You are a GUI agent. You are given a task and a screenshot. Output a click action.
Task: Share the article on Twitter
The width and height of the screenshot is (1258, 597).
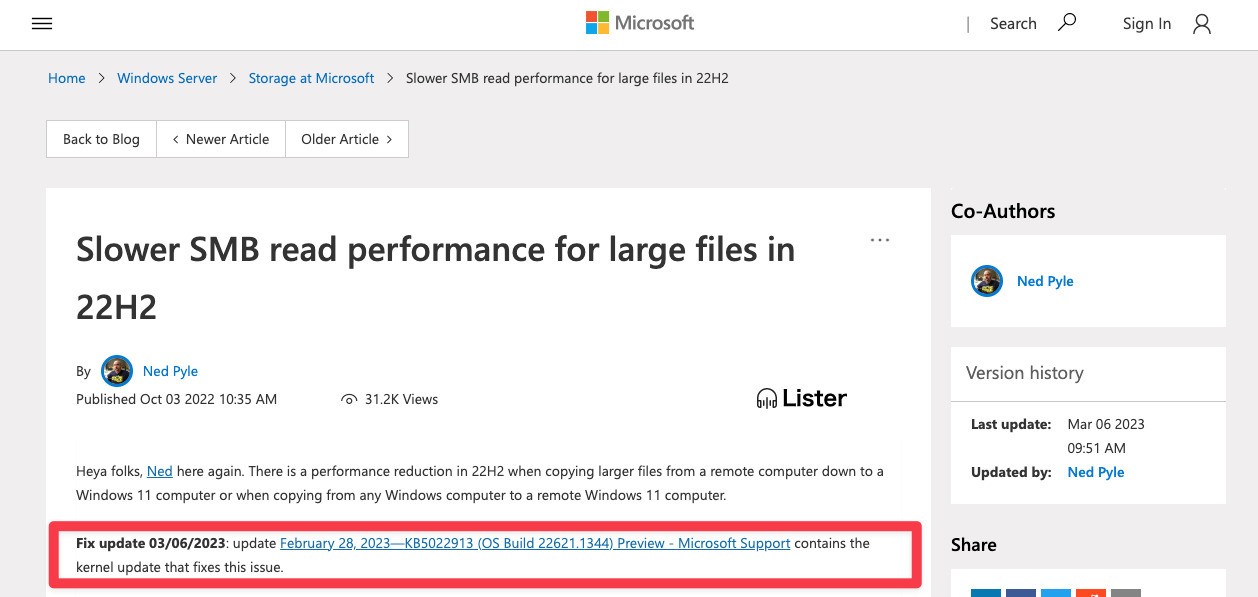[1055, 593]
